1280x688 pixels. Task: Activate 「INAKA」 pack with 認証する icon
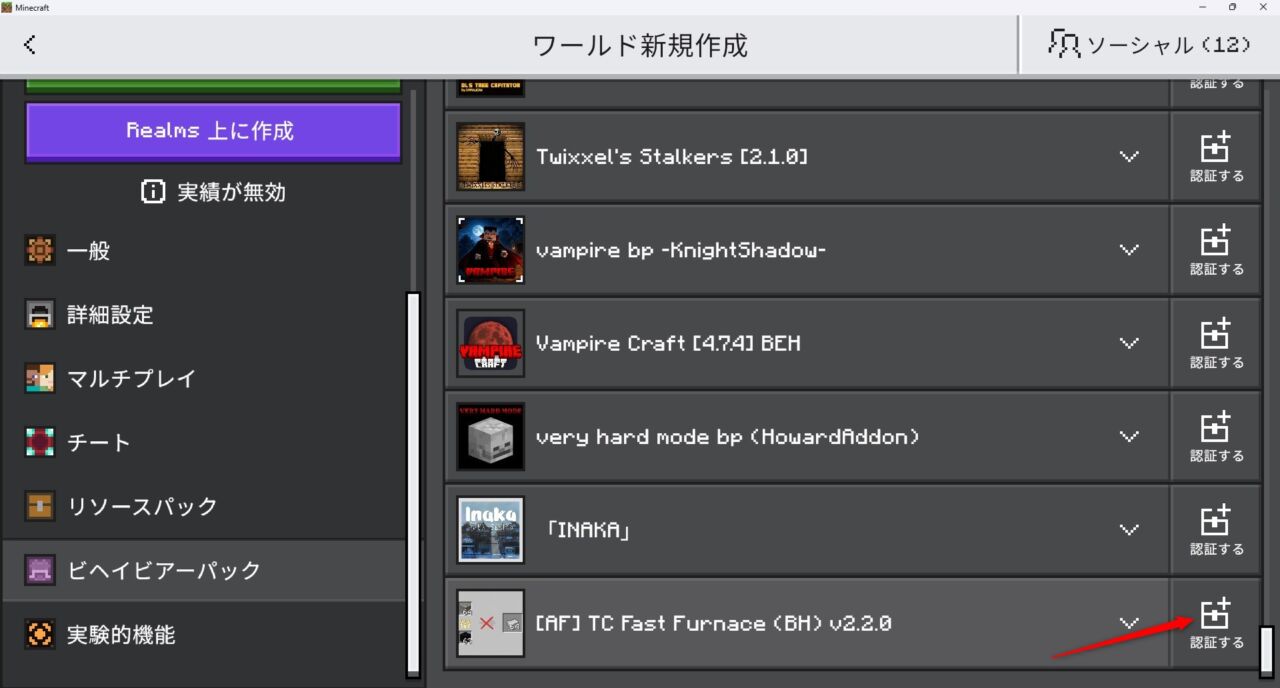coord(1216,530)
